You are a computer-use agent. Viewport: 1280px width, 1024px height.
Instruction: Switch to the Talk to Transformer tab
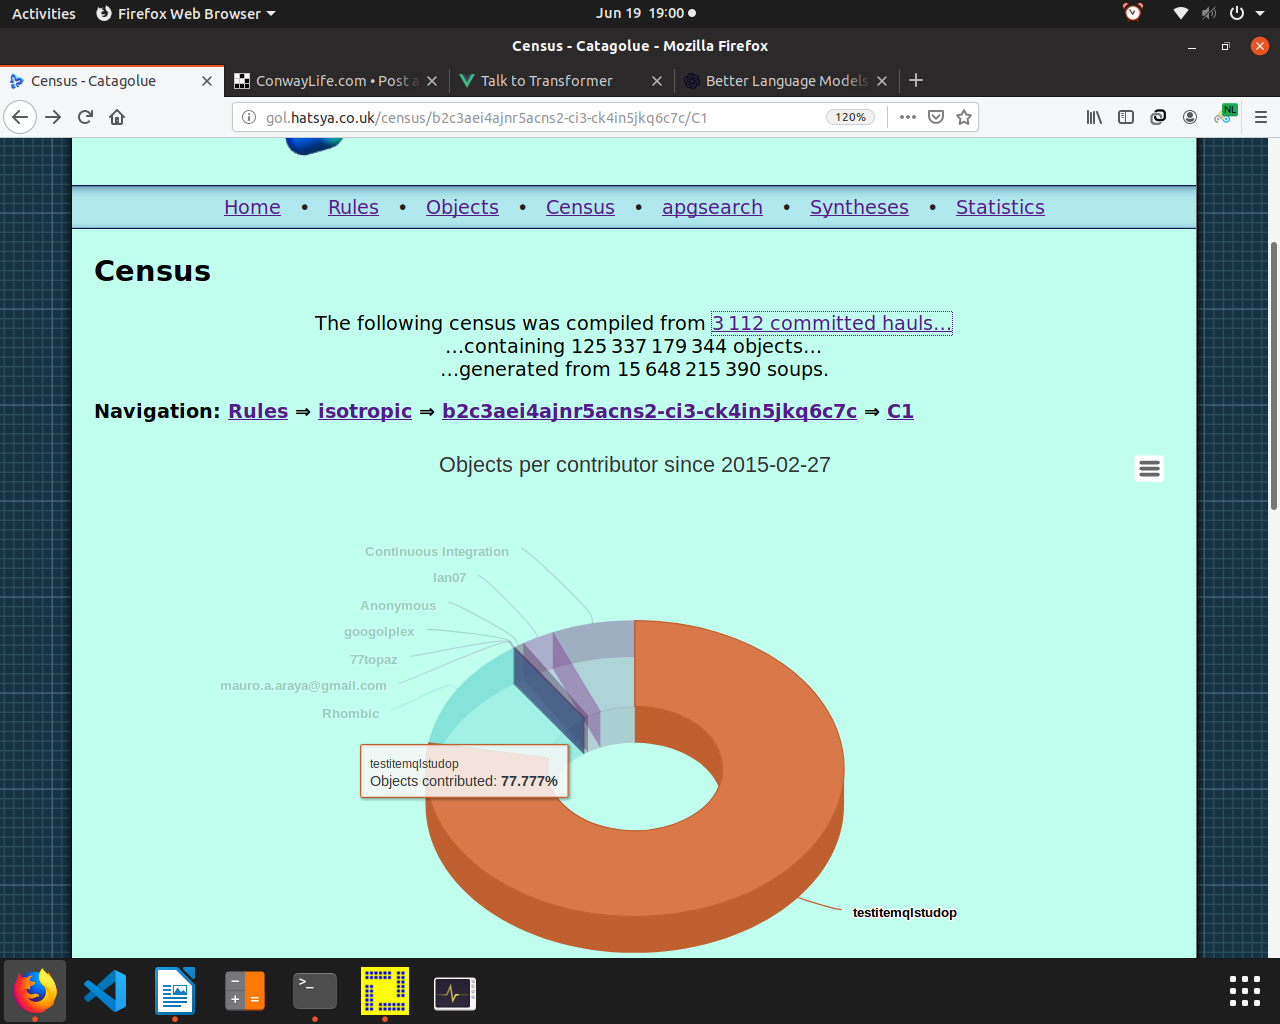(x=549, y=81)
